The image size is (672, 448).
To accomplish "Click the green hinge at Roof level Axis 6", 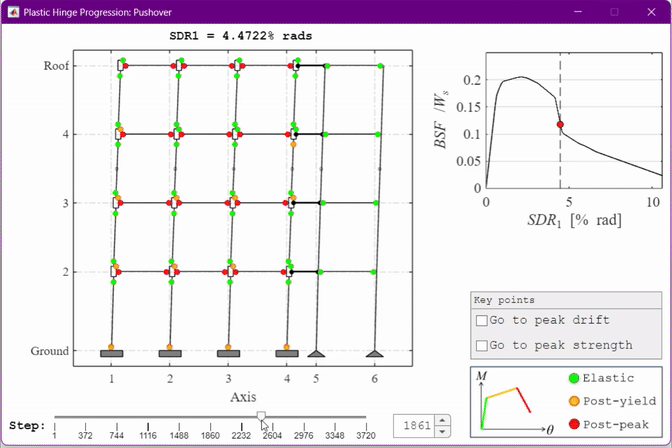I will click(x=381, y=66).
